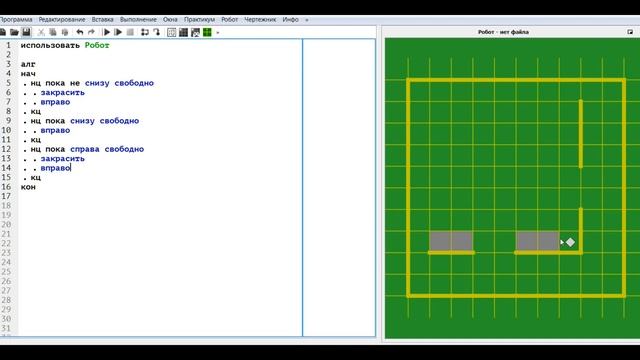The image size is (640, 360).
Task: Detach the Robot panel with its corner button
Action: (x=630, y=32)
